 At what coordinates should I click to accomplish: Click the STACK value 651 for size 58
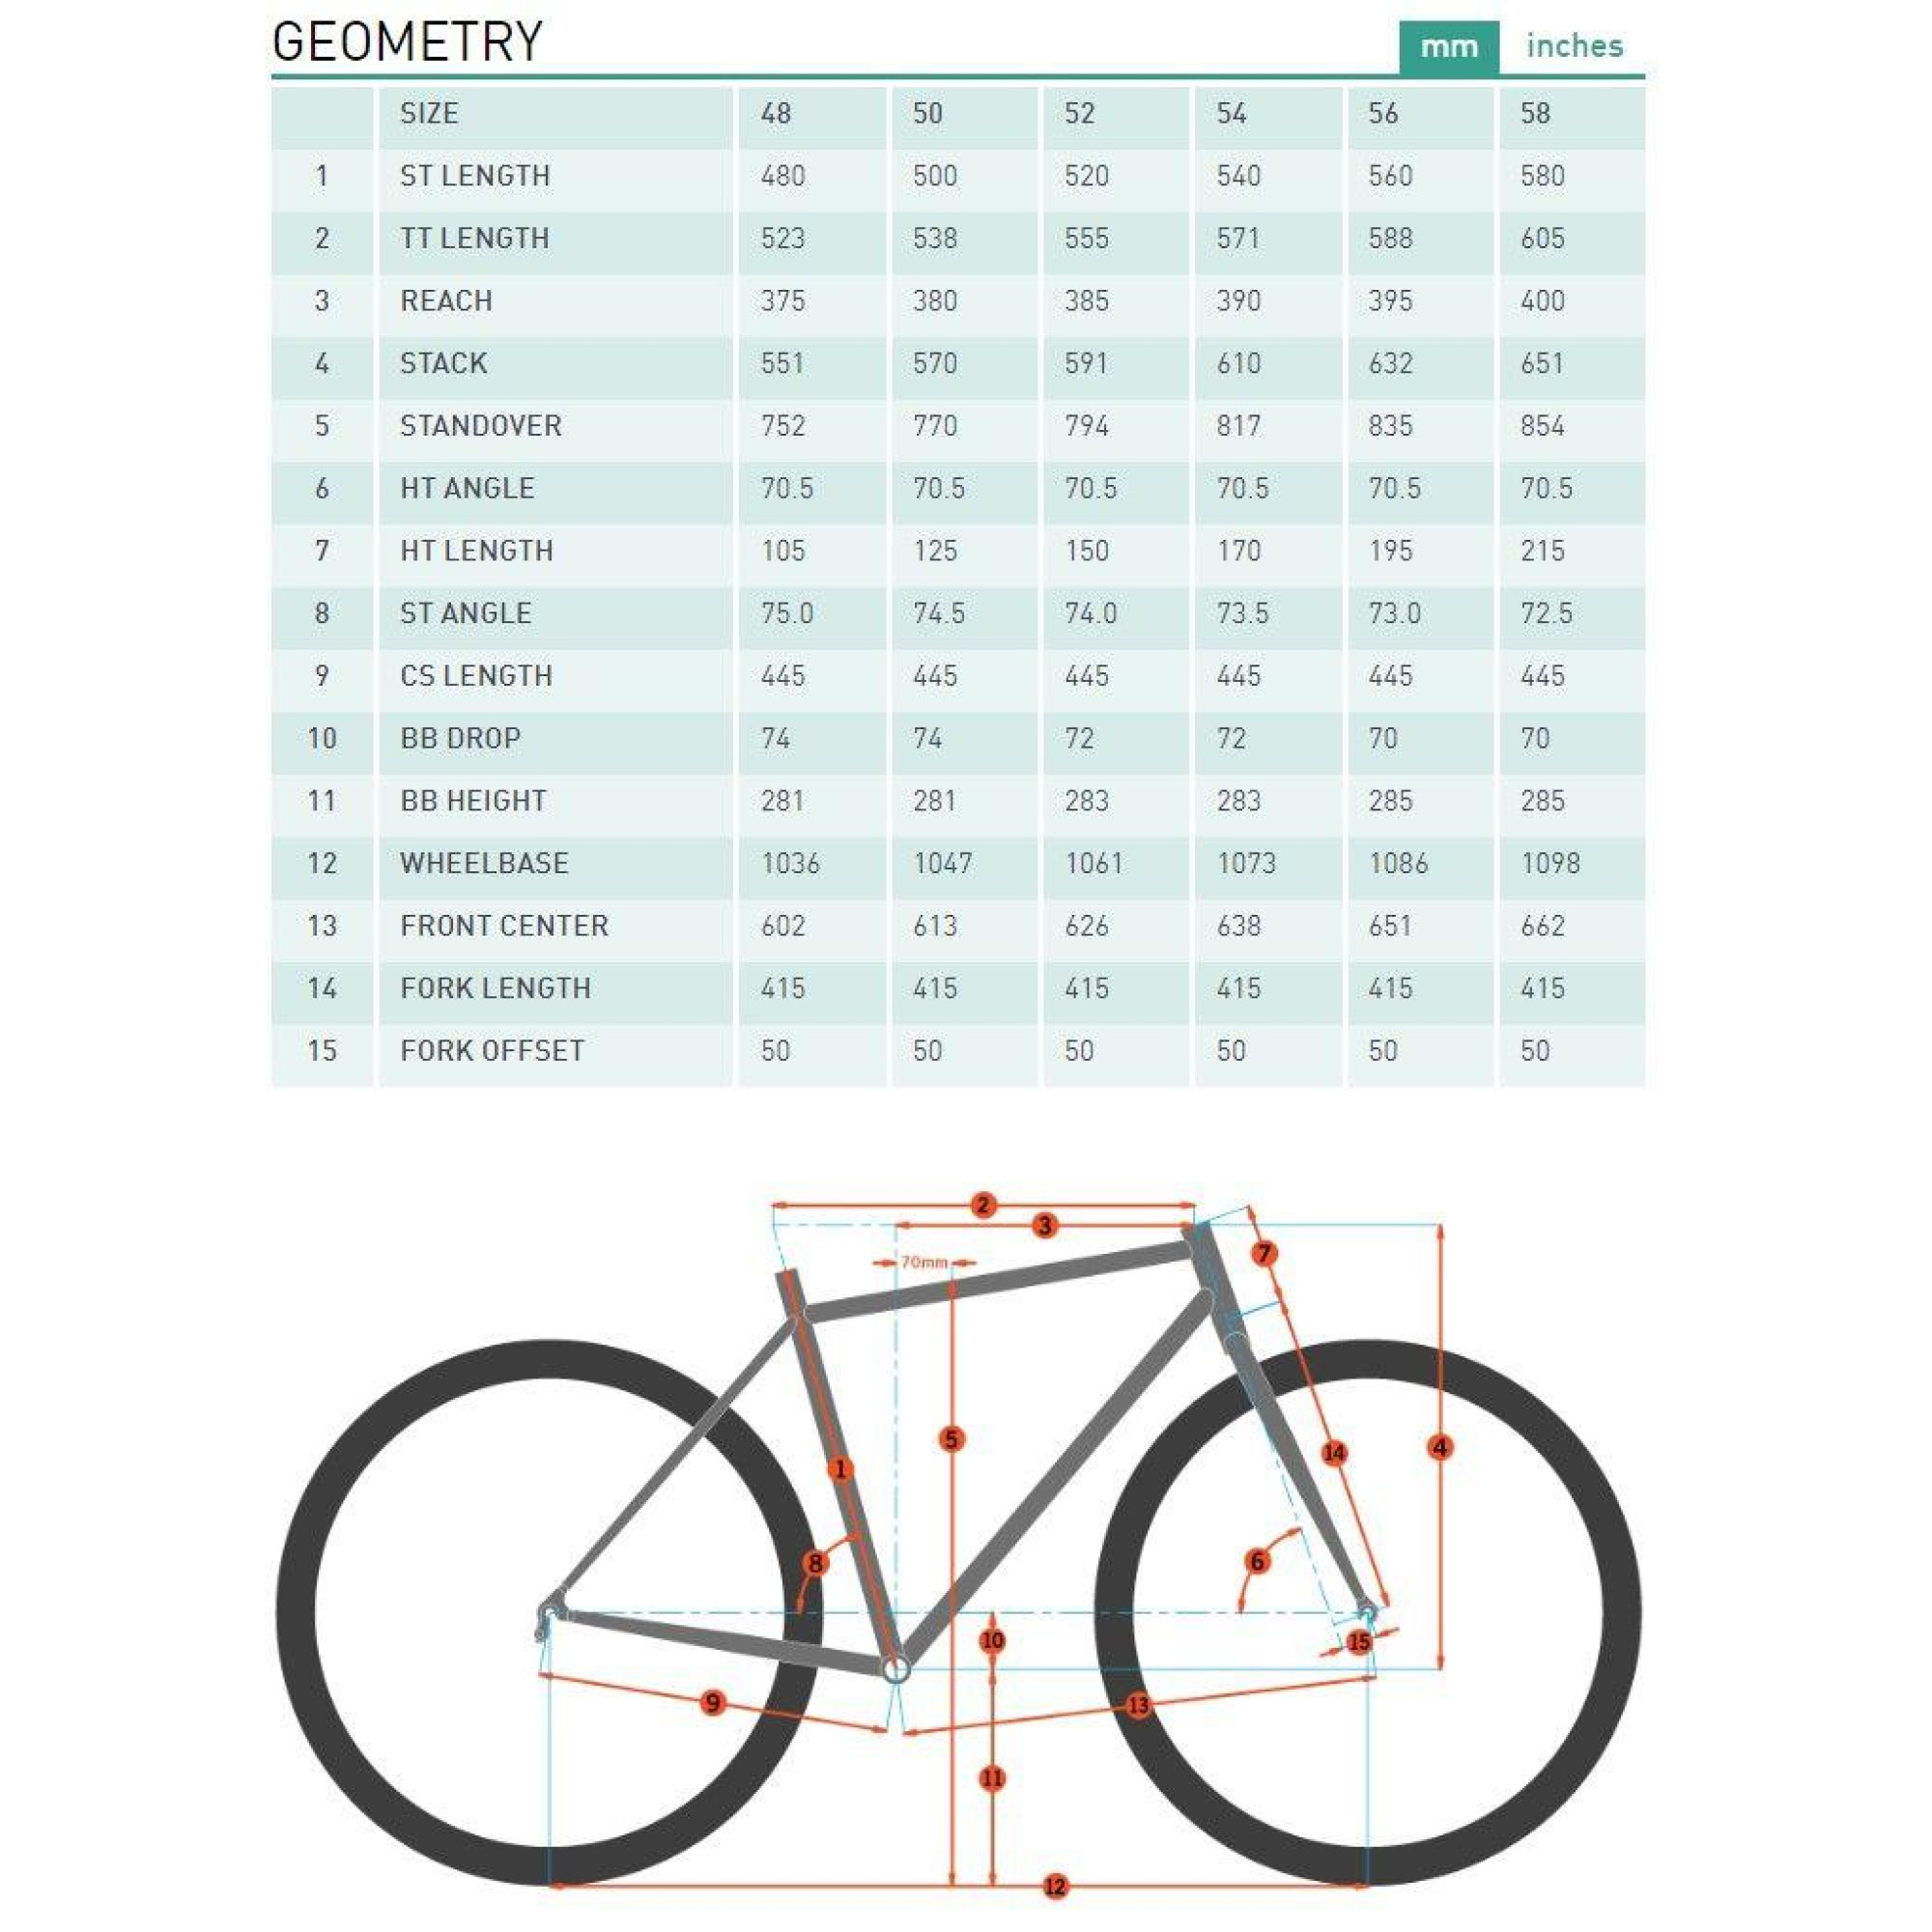(x=1542, y=364)
